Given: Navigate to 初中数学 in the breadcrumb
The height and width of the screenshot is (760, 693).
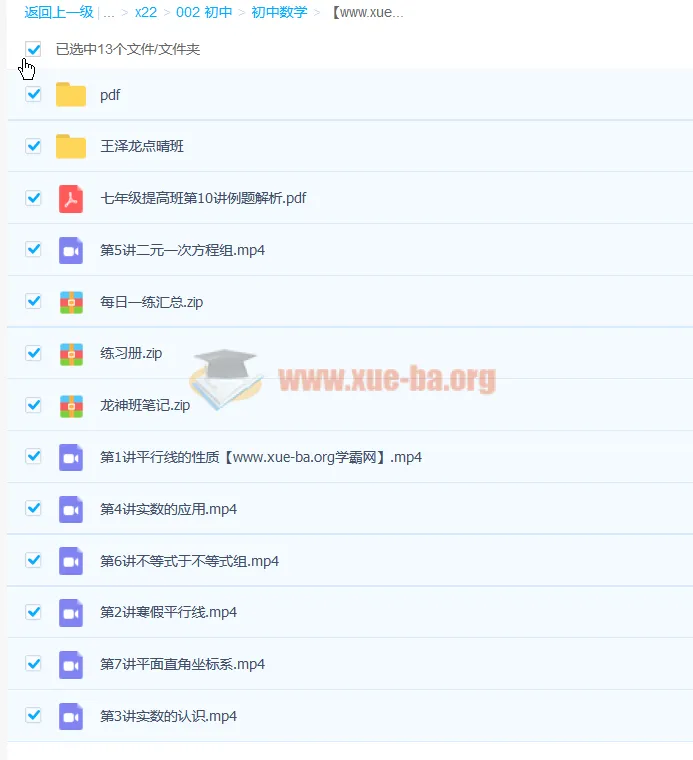Looking at the screenshot, I should 279,13.
